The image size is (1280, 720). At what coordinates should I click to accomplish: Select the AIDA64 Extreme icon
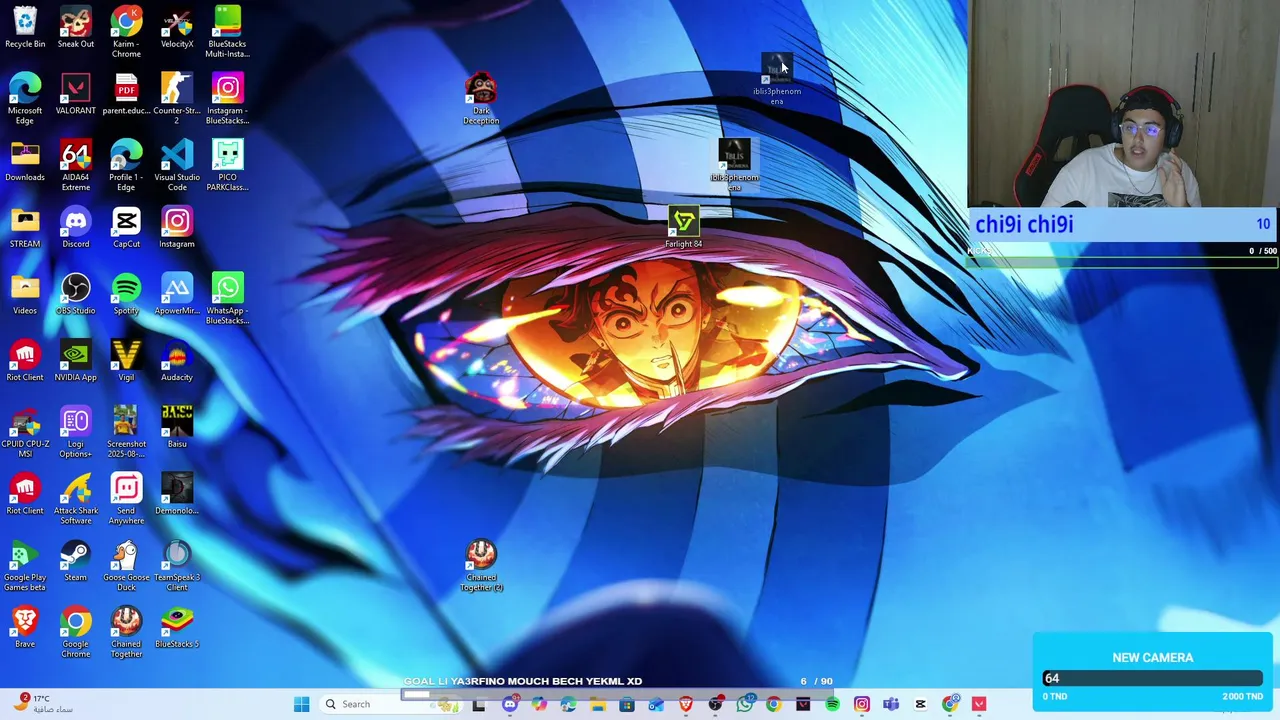point(76,166)
